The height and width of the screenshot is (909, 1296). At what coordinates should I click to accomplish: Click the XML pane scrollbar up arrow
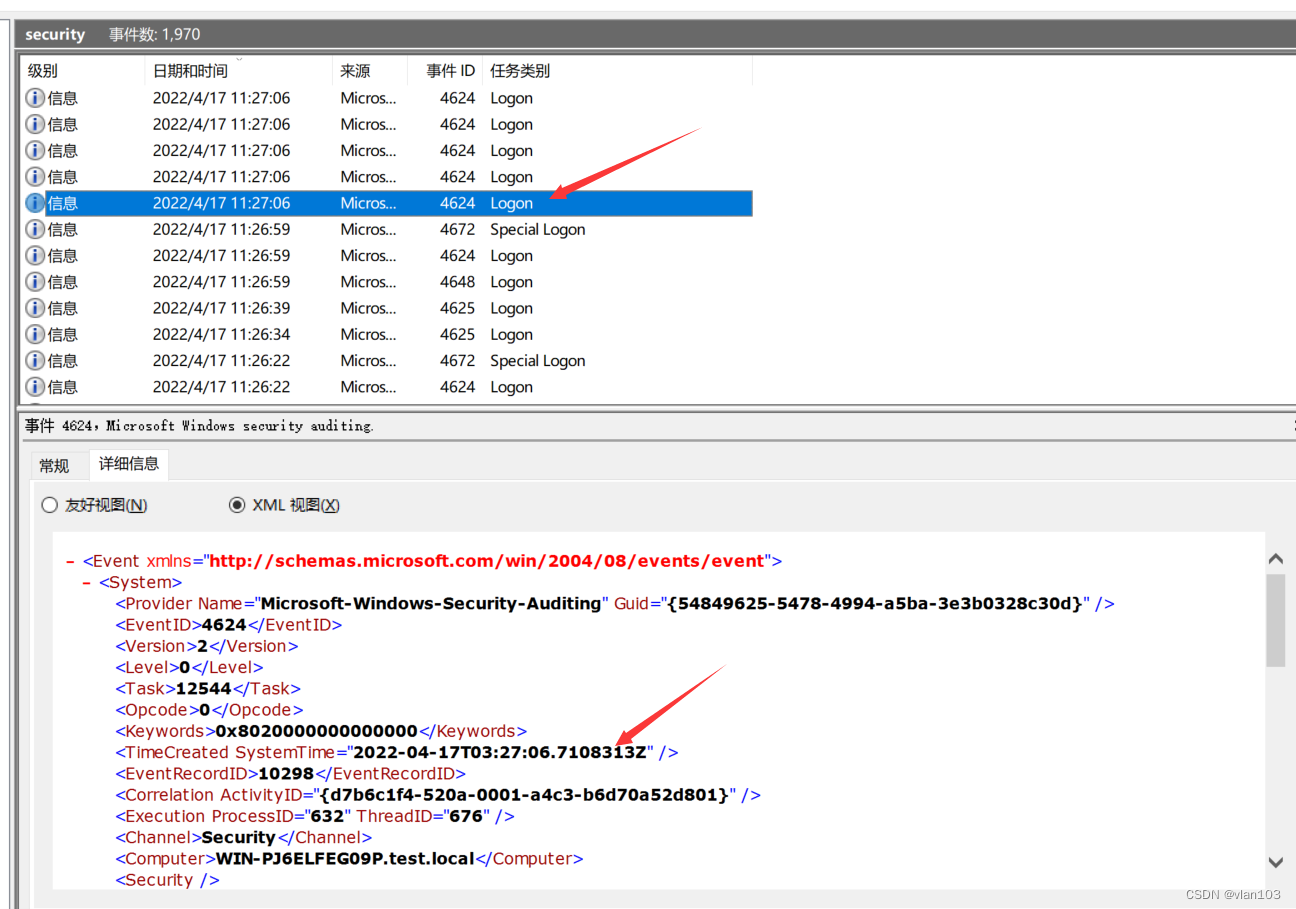pyautogui.click(x=1275, y=560)
